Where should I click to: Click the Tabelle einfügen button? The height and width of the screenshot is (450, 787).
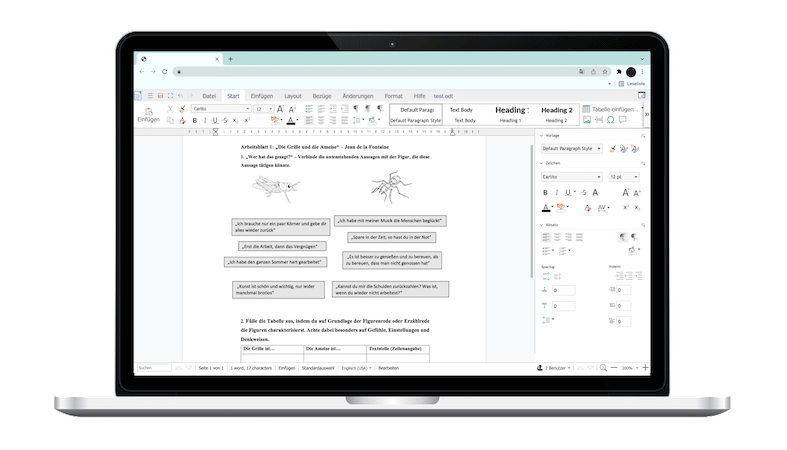[x=610, y=109]
